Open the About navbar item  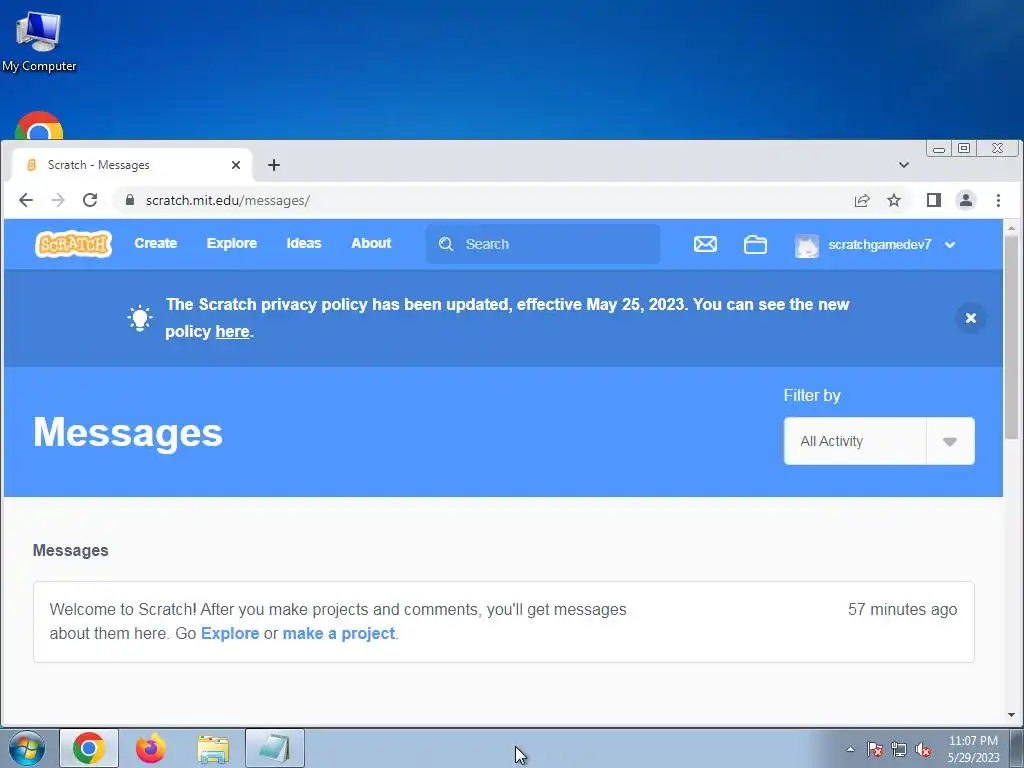click(371, 243)
